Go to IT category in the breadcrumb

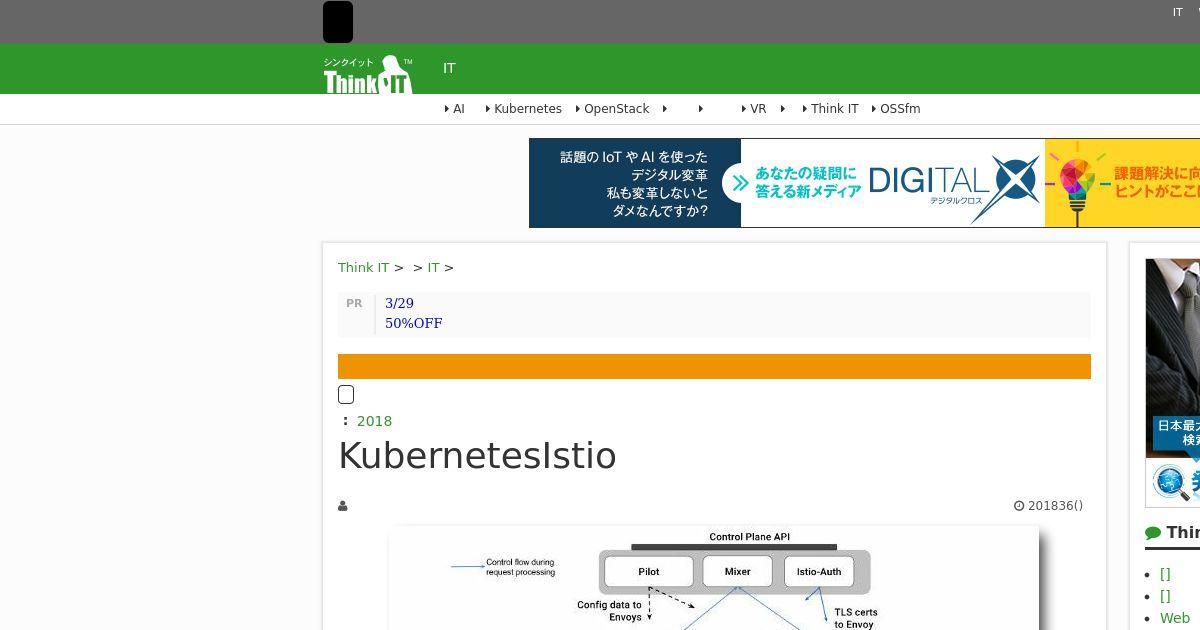(x=433, y=267)
